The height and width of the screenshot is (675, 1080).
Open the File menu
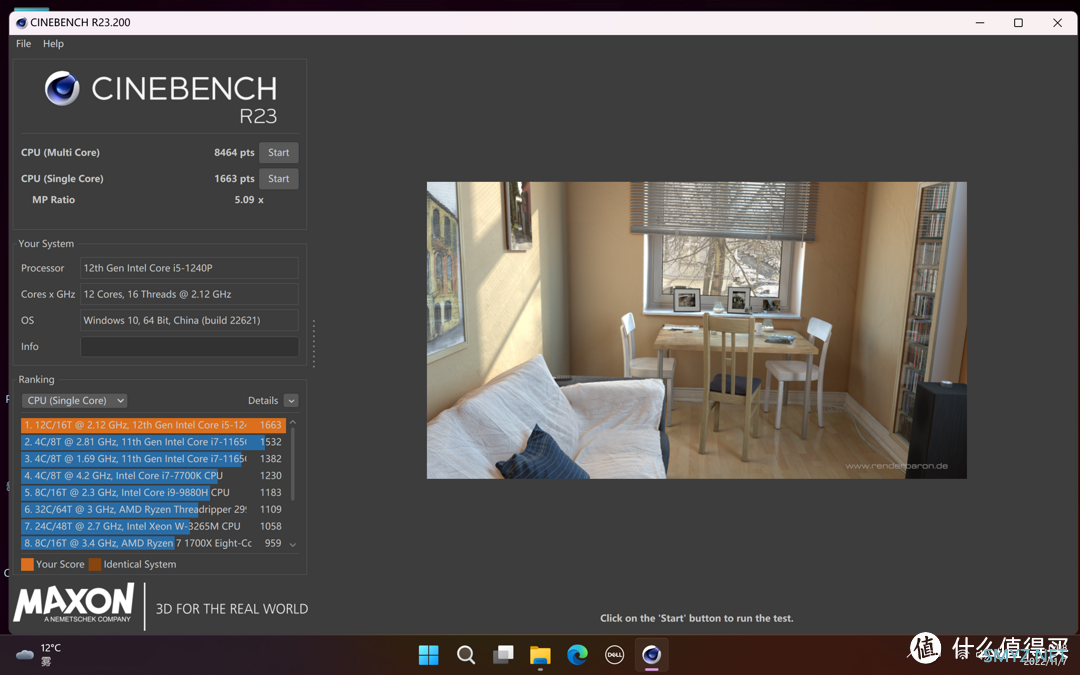coord(23,43)
